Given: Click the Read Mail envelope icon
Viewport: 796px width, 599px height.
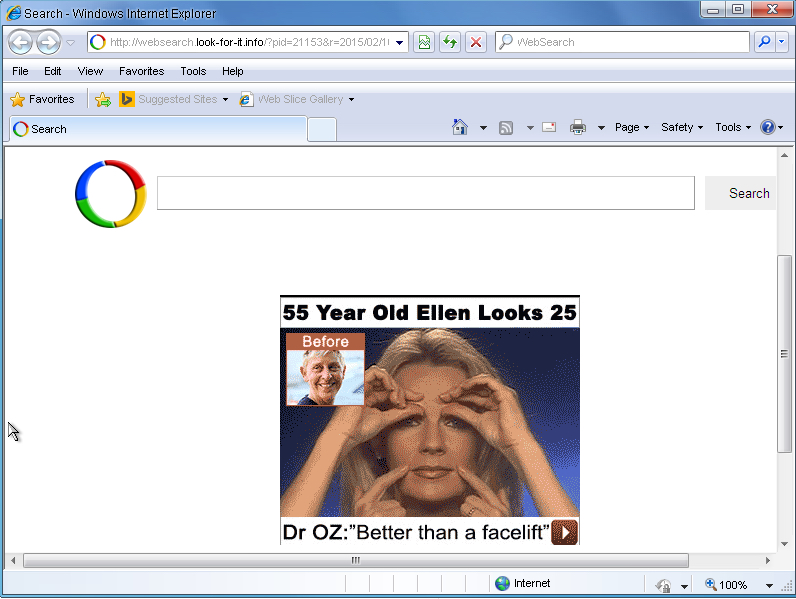Looking at the screenshot, I should (x=549, y=127).
